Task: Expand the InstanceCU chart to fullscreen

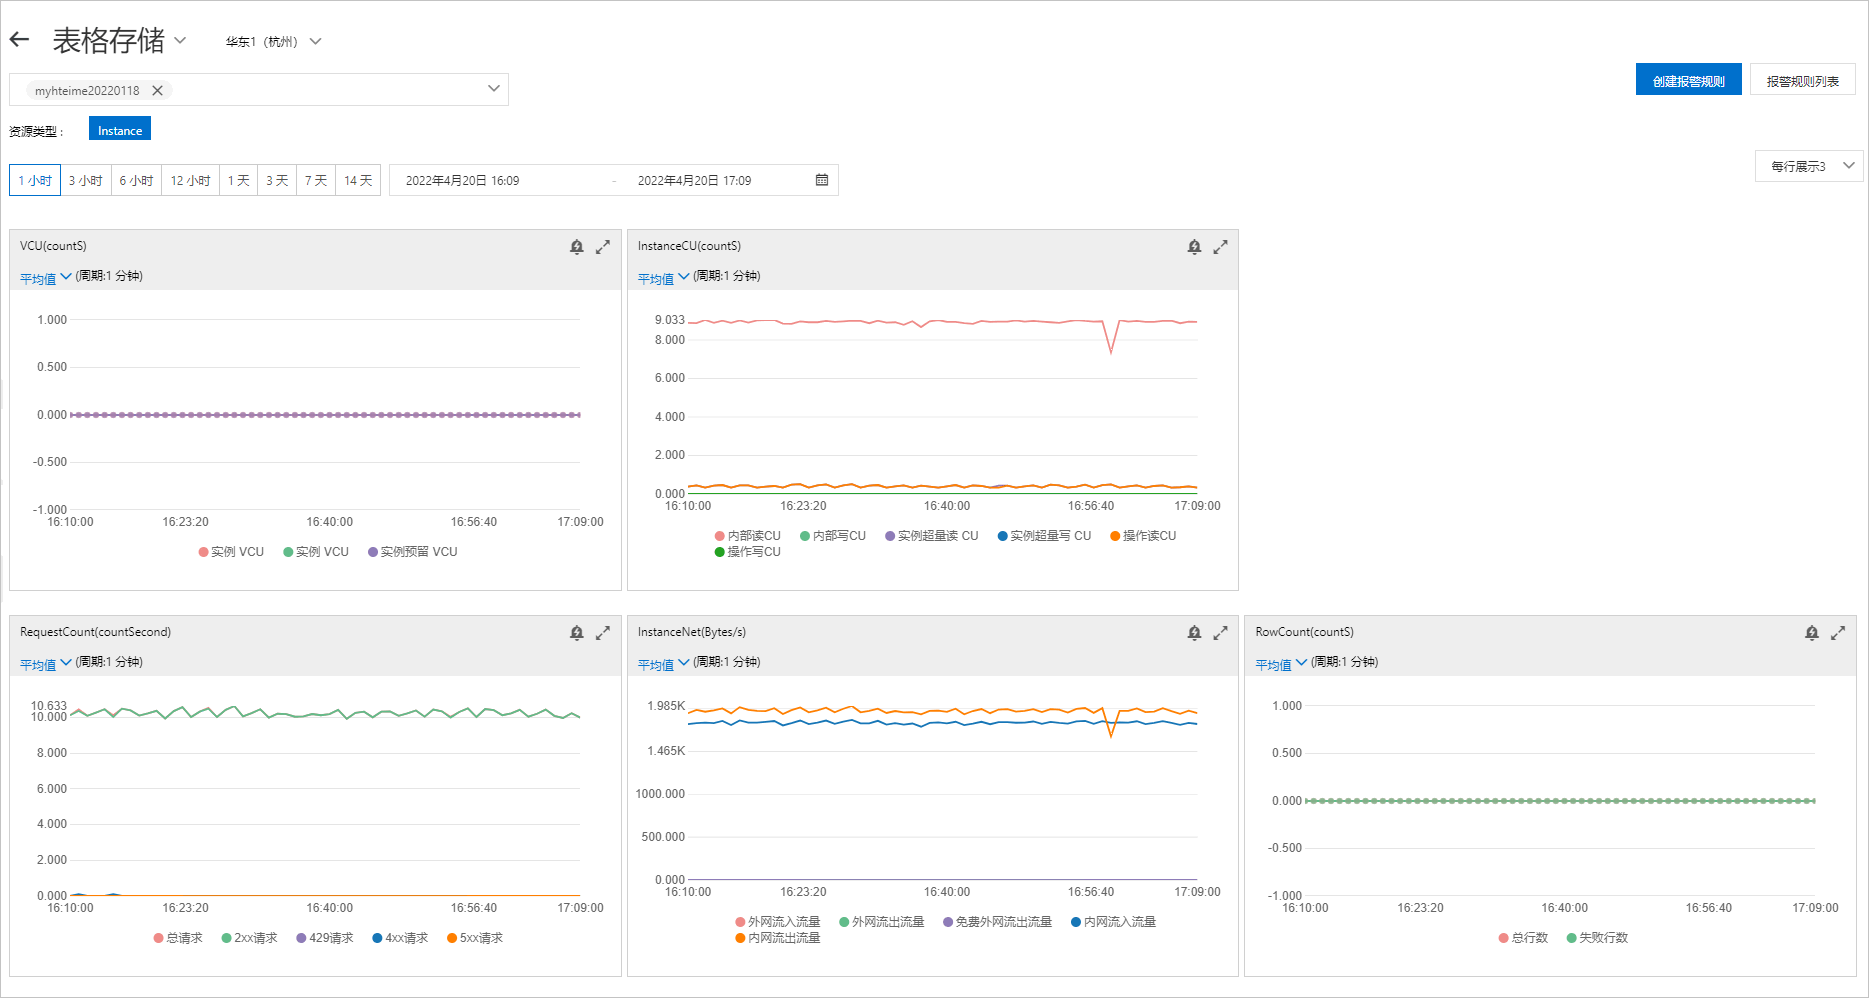Action: (x=1220, y=247)
